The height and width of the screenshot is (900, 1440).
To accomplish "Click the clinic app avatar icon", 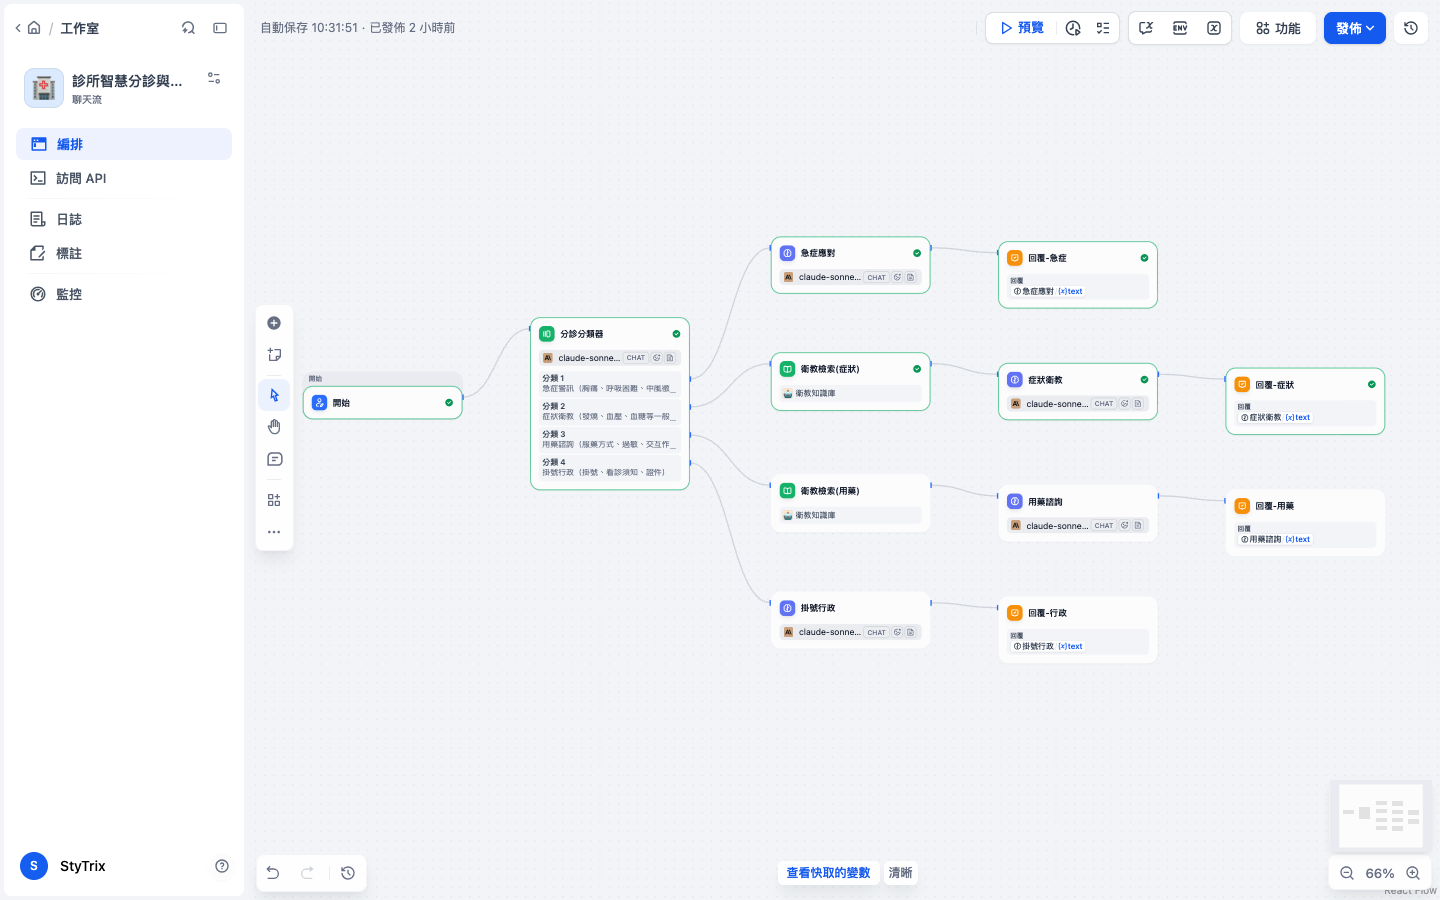I will [x=44, y=88].
